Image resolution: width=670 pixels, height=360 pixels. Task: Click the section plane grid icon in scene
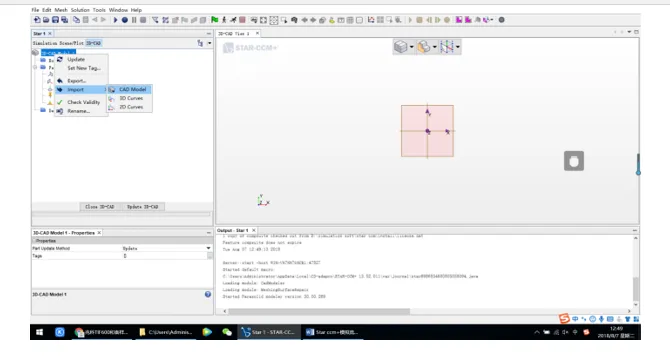[447, 47]
